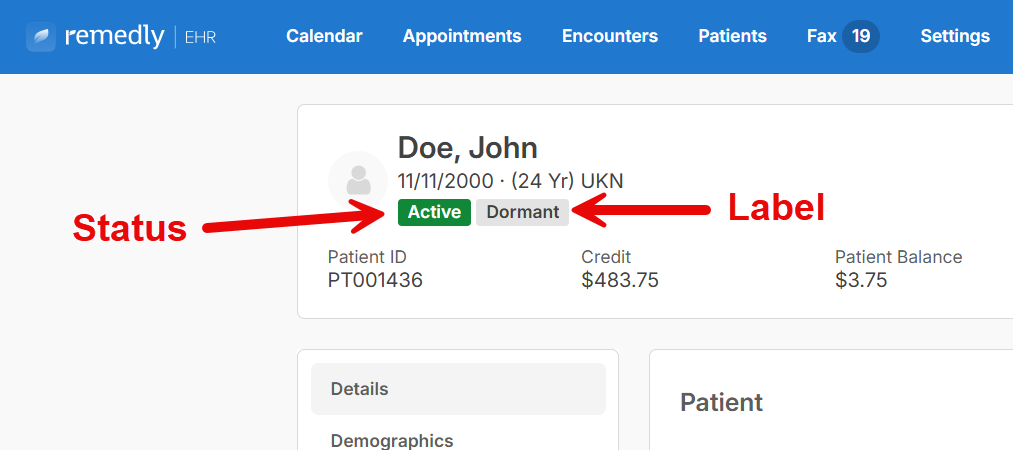Click the Fax badge showing 19
This screenshot has height=450, width=1013.
[x=861, y=36]
